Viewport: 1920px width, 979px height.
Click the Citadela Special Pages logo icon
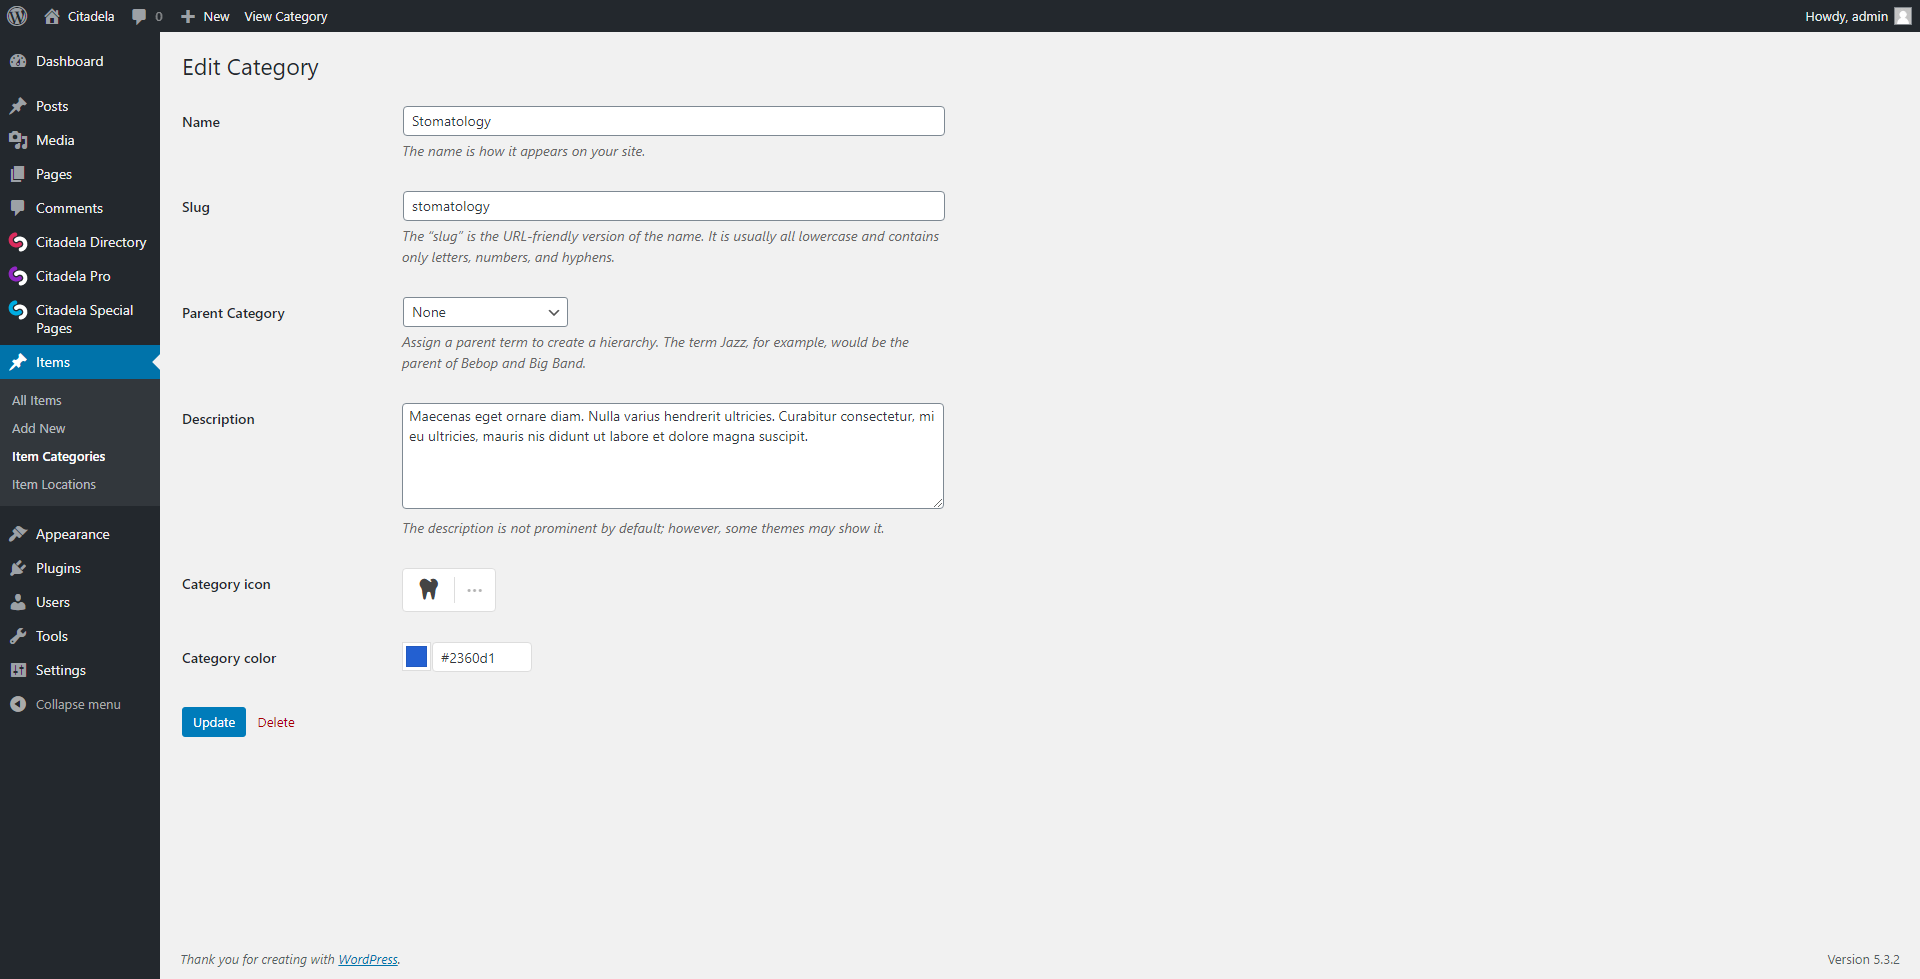click(x=18, y=310)
